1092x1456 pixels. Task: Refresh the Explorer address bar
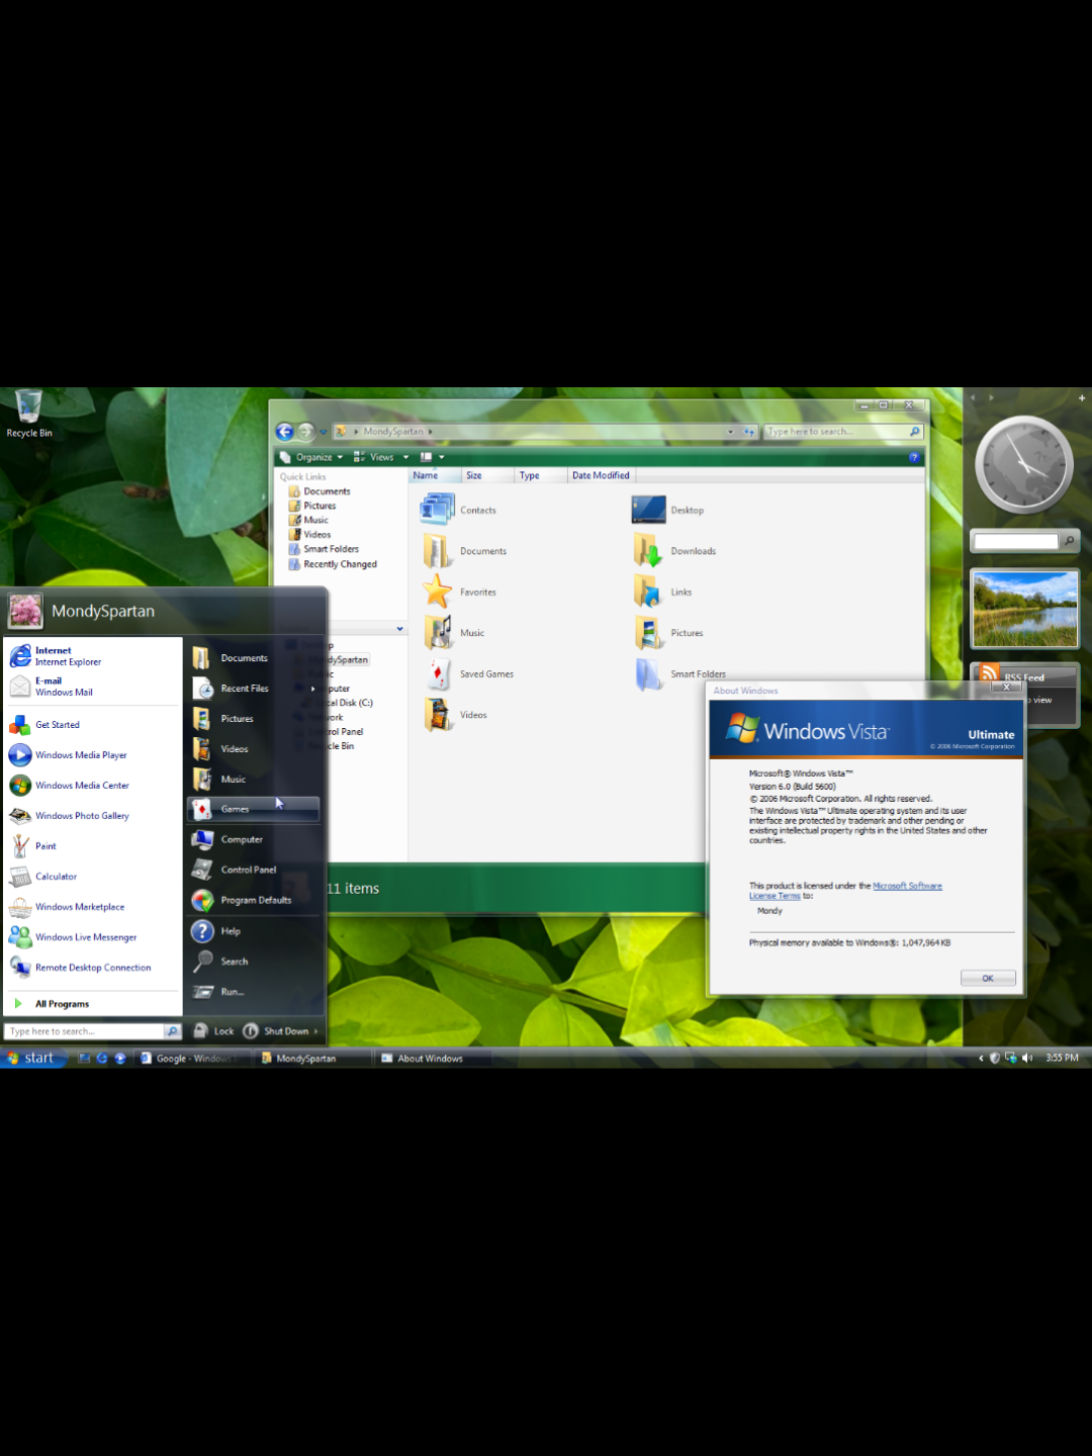click(x=748, y=431)
